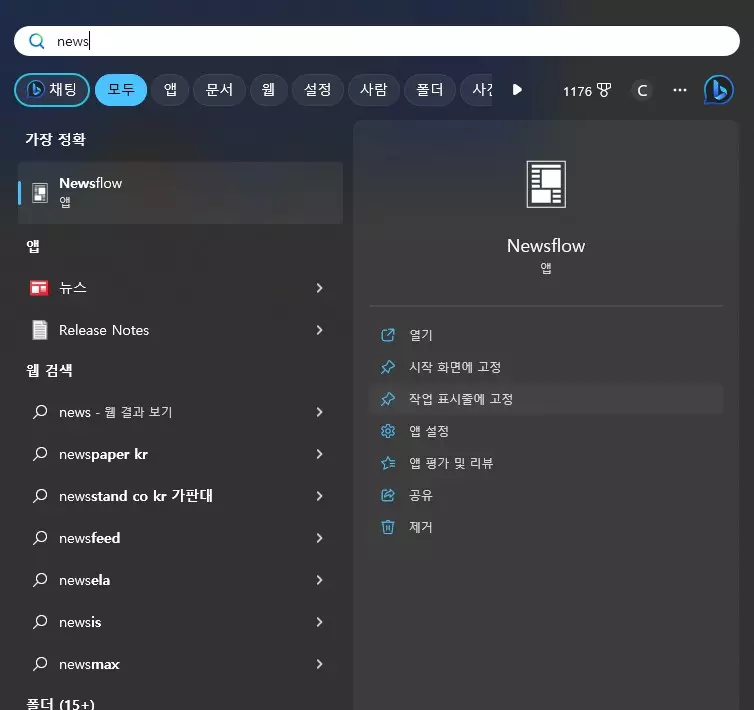Click the gear icon beside 앱 설정
This screenshot has width=754, height=710.
tap(388, 431)
